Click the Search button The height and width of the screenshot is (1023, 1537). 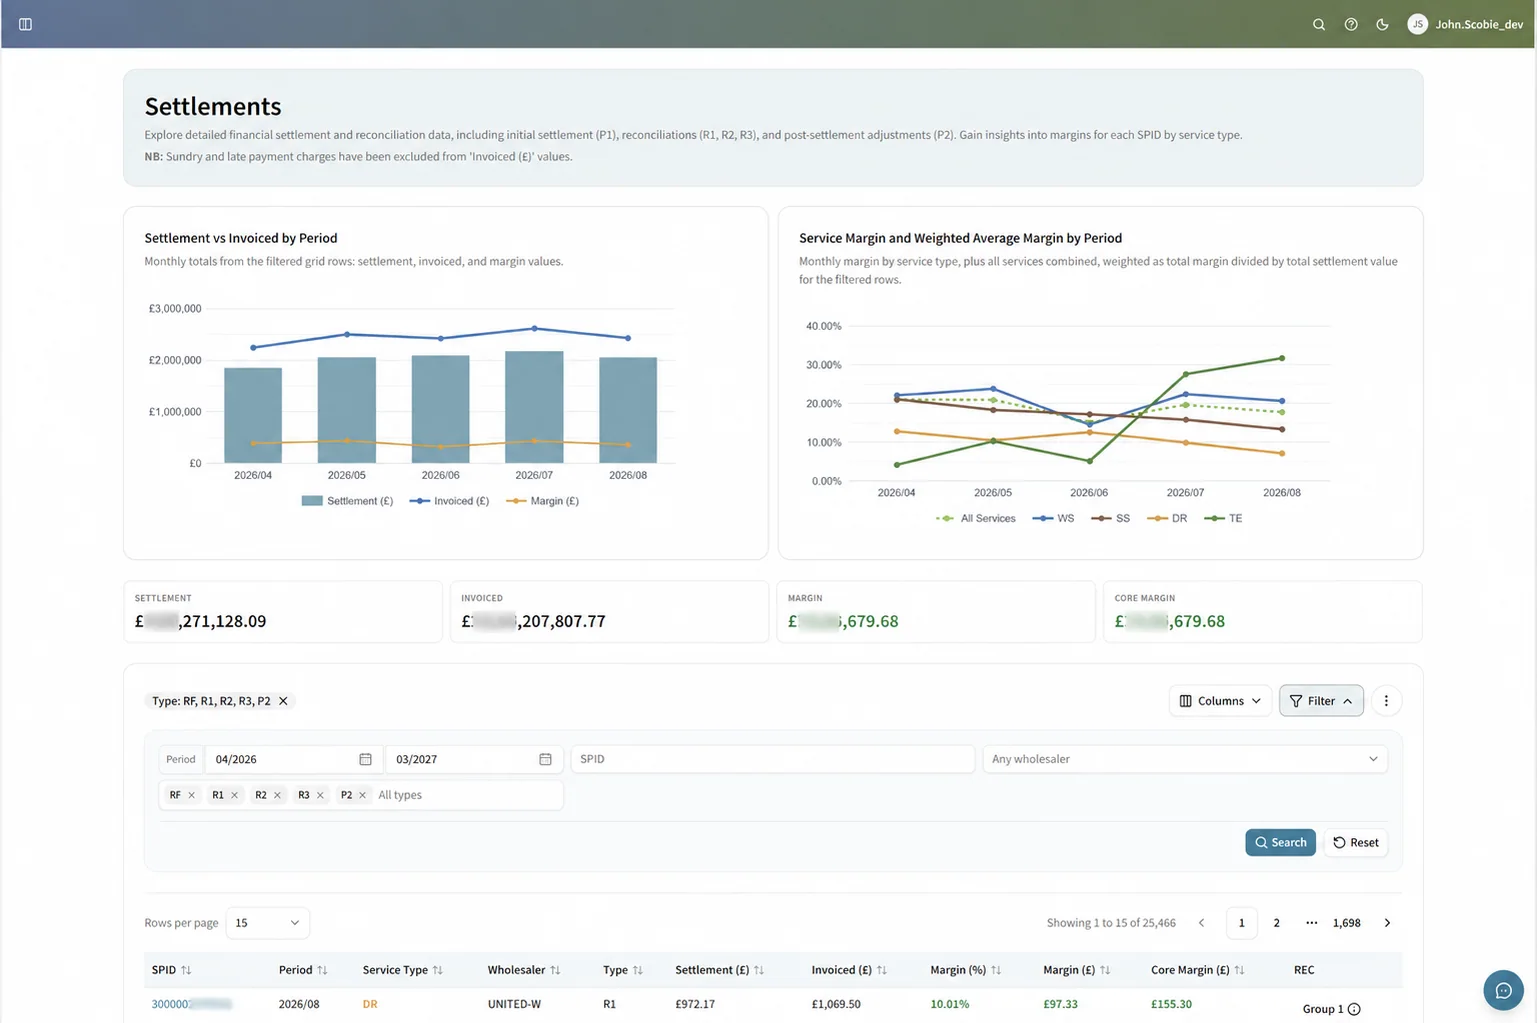point(1280,842)
